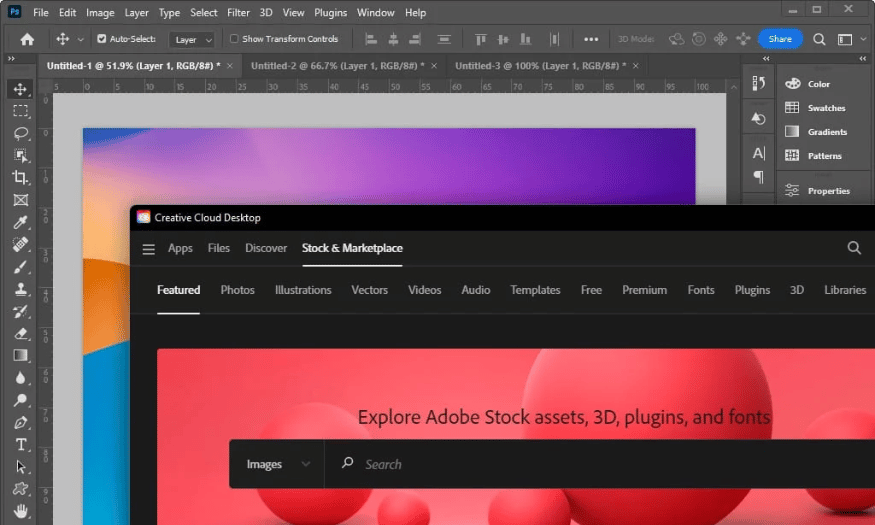Click align top edges icon
This screenshot has width=875, height=525.
[x=480, y=39]
